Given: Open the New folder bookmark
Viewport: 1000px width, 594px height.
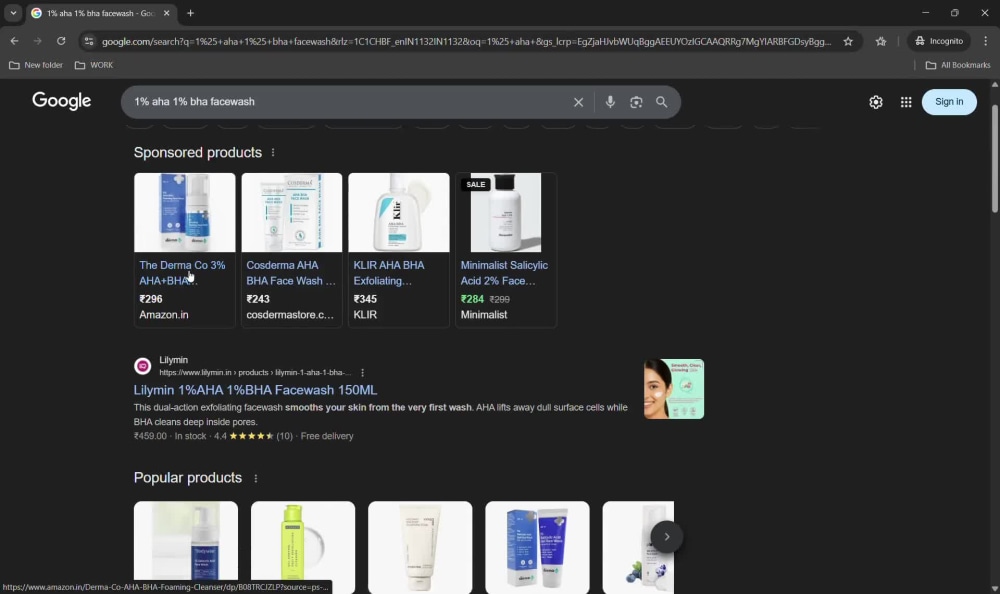Looking at the screenshot, I should click(36, 65).
